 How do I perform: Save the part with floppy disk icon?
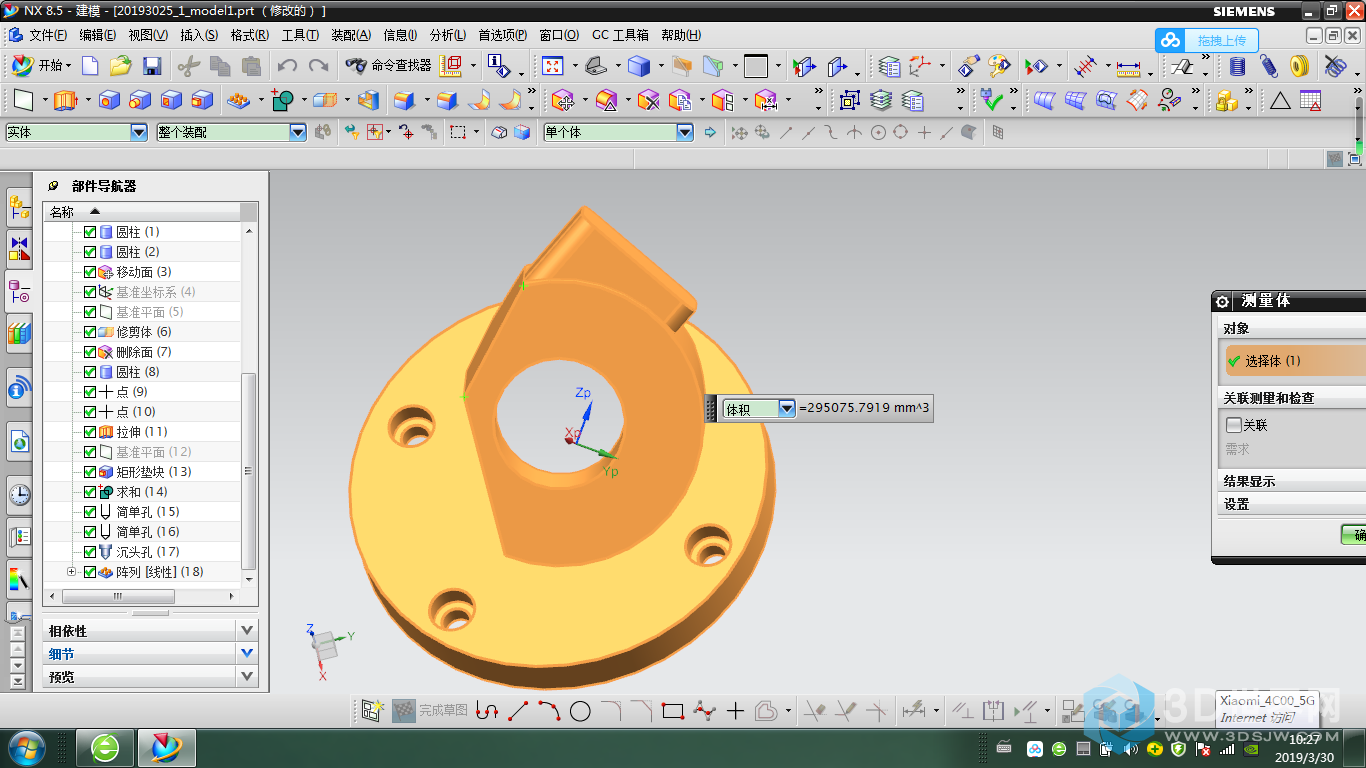(x=152, y=66)
